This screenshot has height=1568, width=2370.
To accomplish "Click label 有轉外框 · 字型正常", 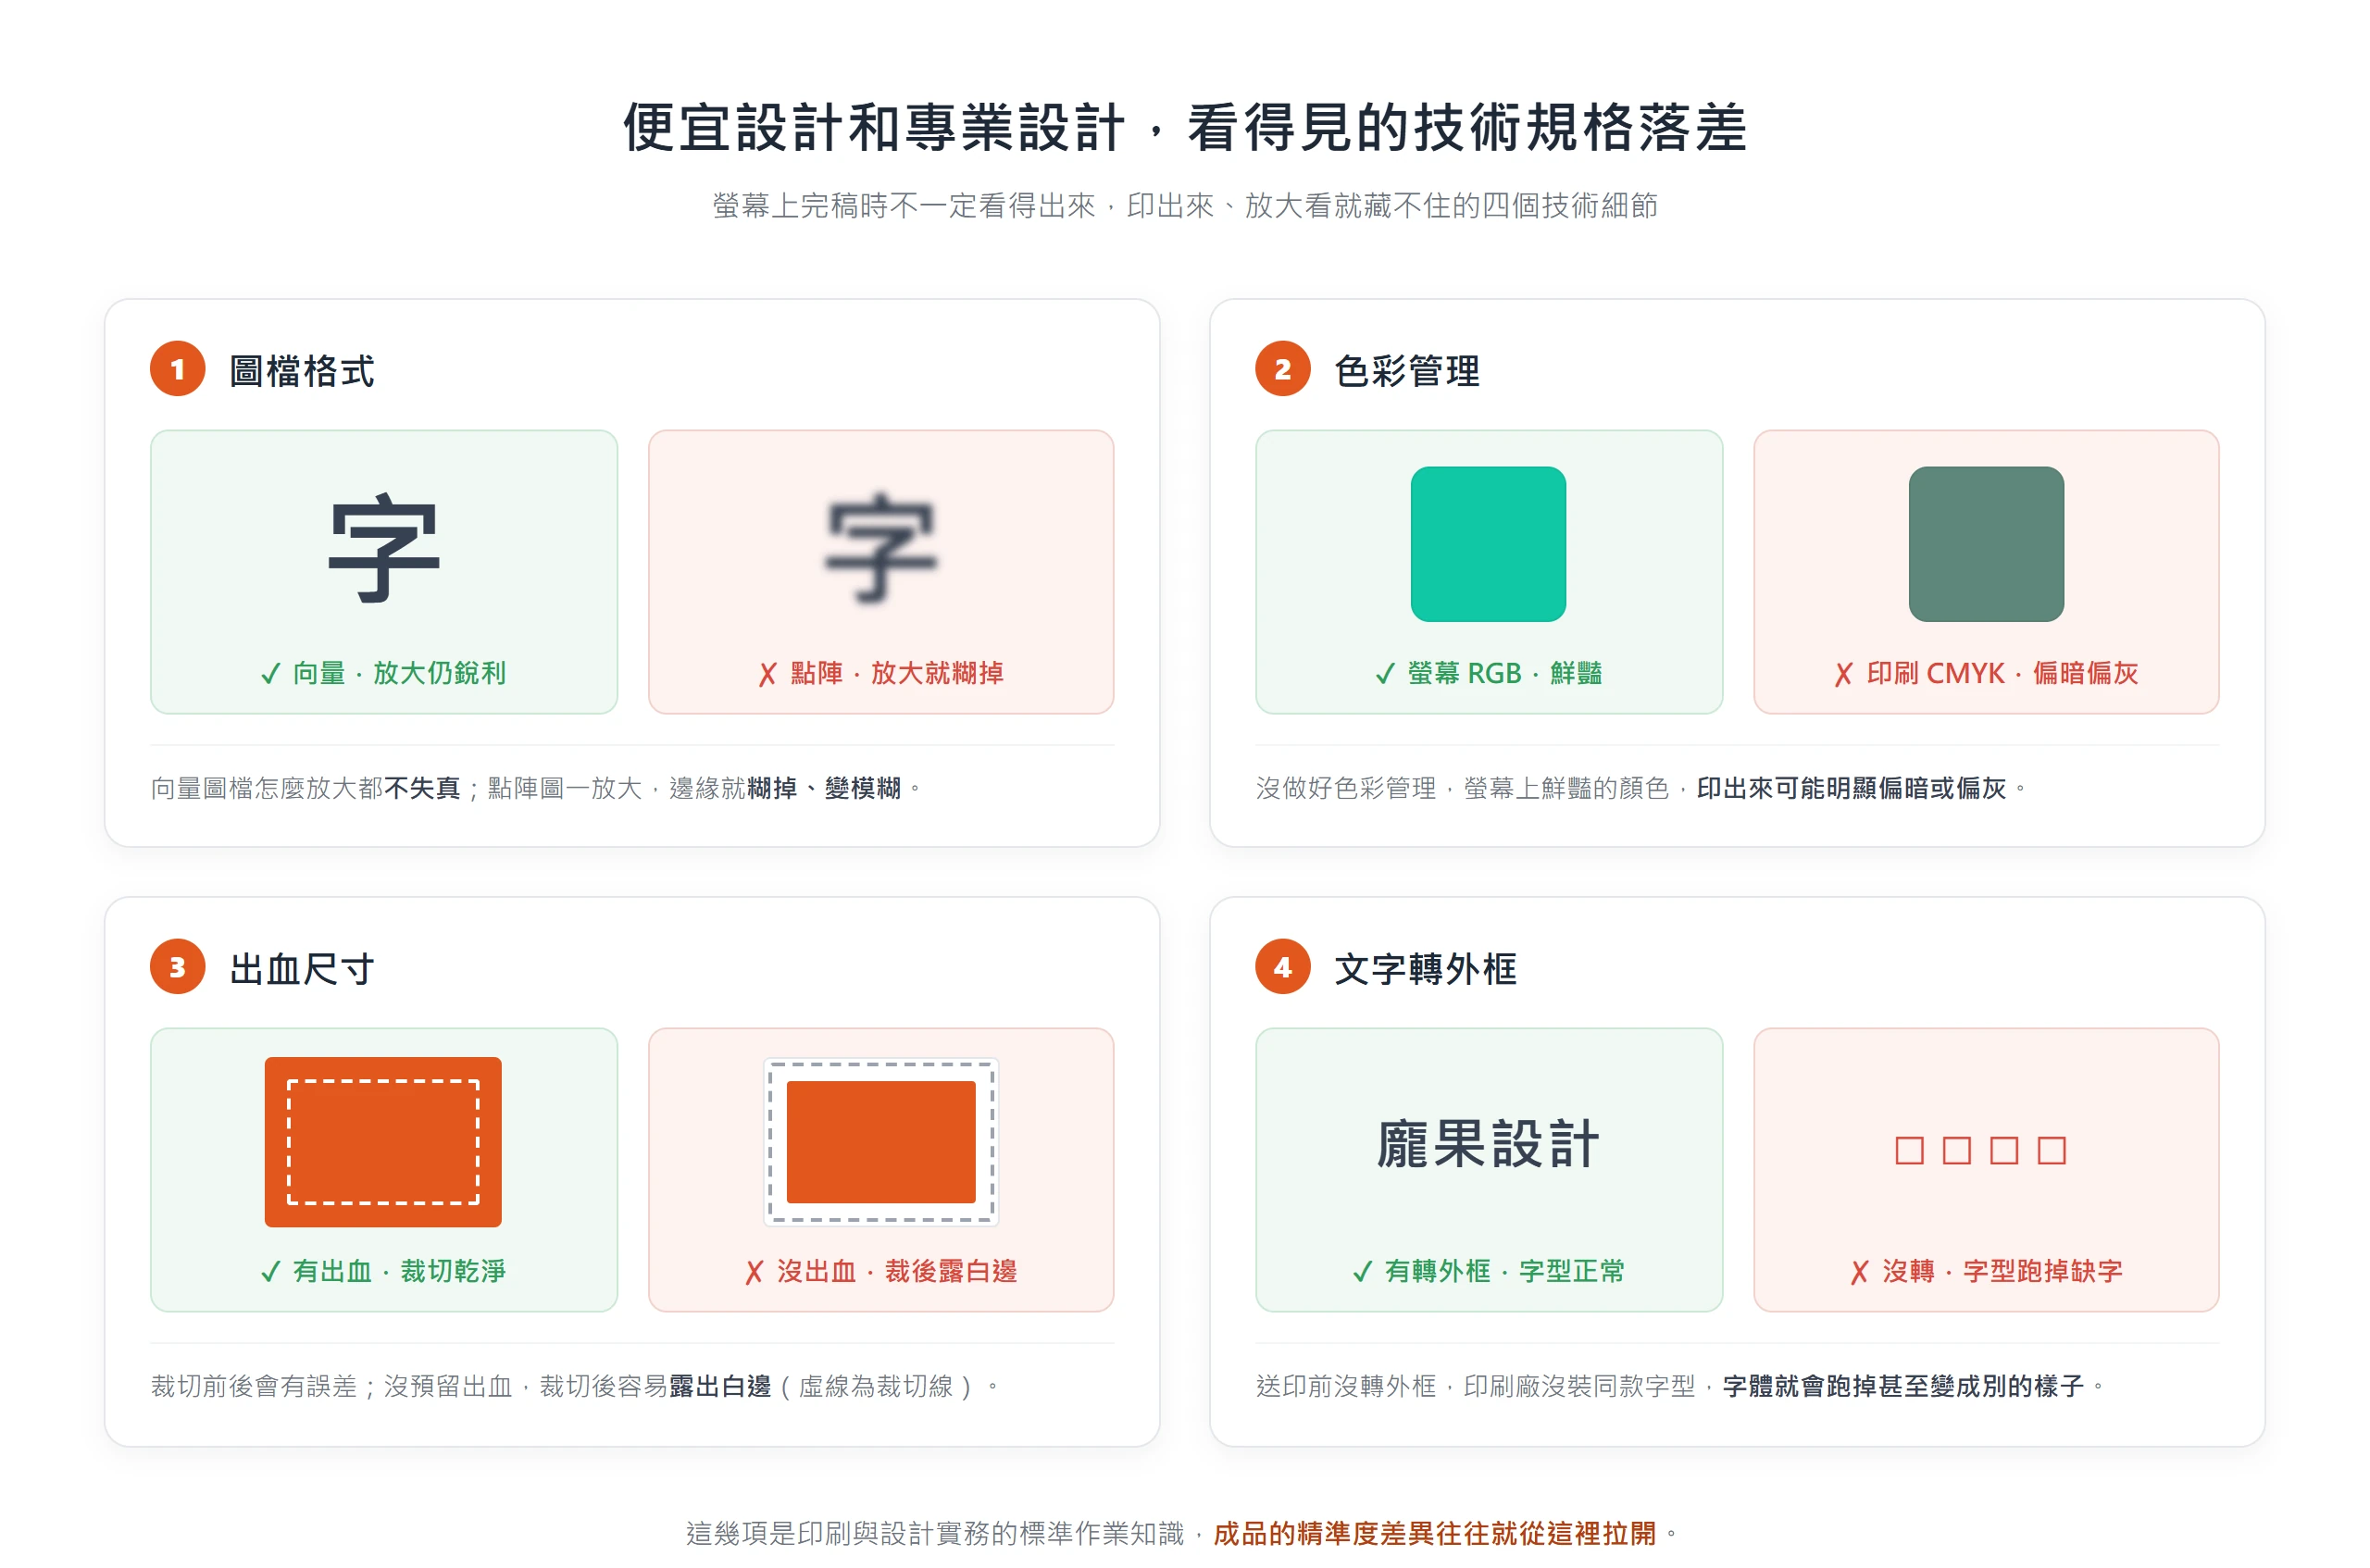I will click(x=1488, y=1271).
